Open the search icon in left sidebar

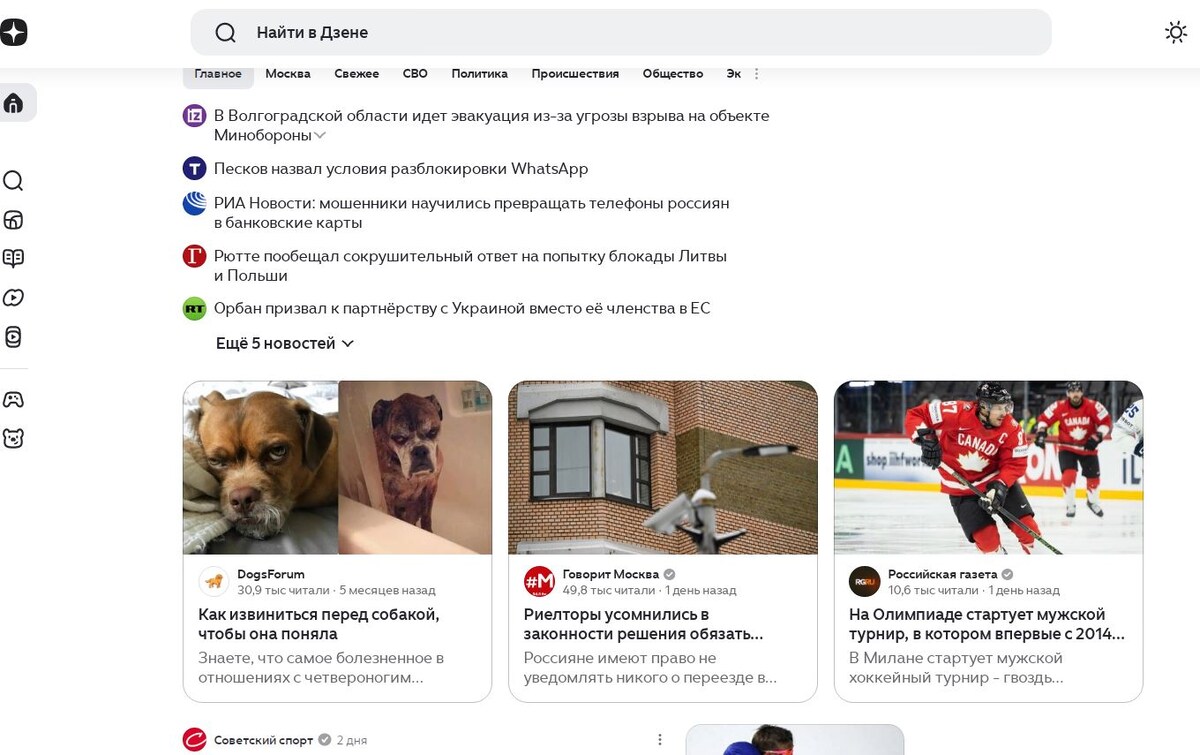13,181
